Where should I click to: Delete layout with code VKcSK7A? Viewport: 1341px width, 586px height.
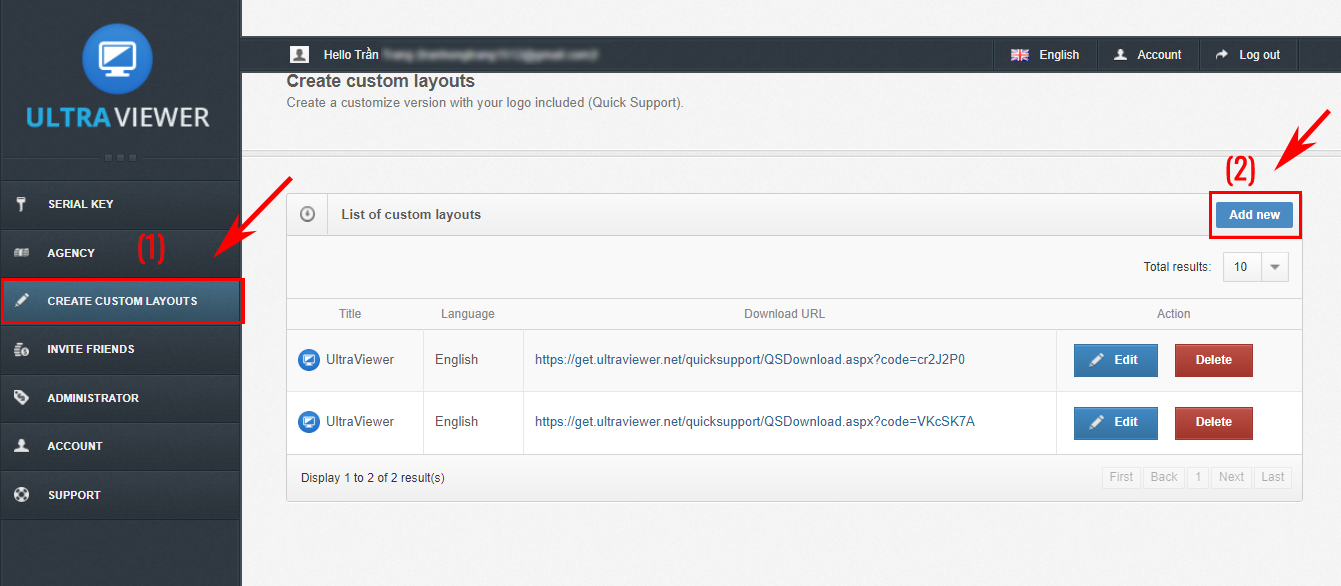[x=1213, y=422]
